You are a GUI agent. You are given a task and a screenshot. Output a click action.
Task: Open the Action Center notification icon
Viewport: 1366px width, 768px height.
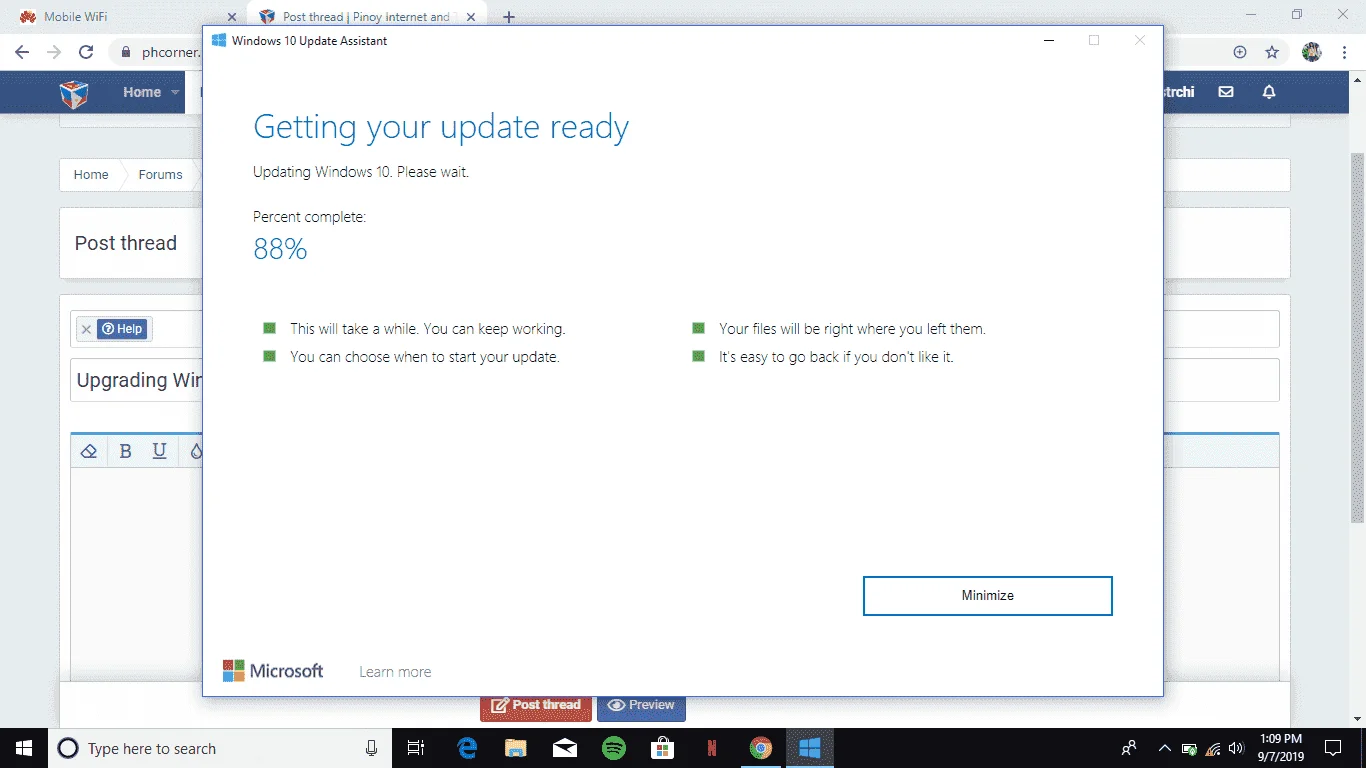point(1333,748)
